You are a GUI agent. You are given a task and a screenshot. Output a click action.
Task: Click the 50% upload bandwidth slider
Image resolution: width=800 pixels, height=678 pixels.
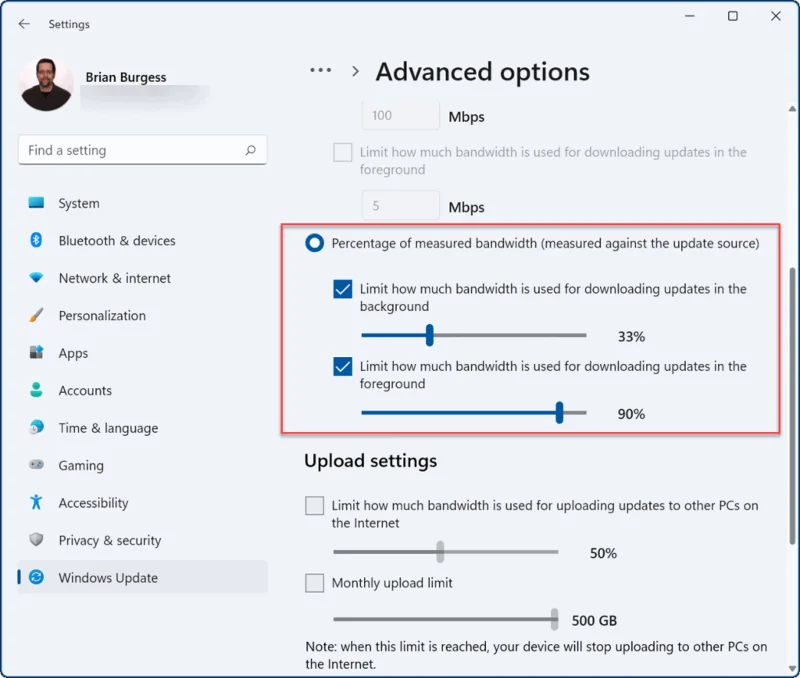click(x=445, y=552)
